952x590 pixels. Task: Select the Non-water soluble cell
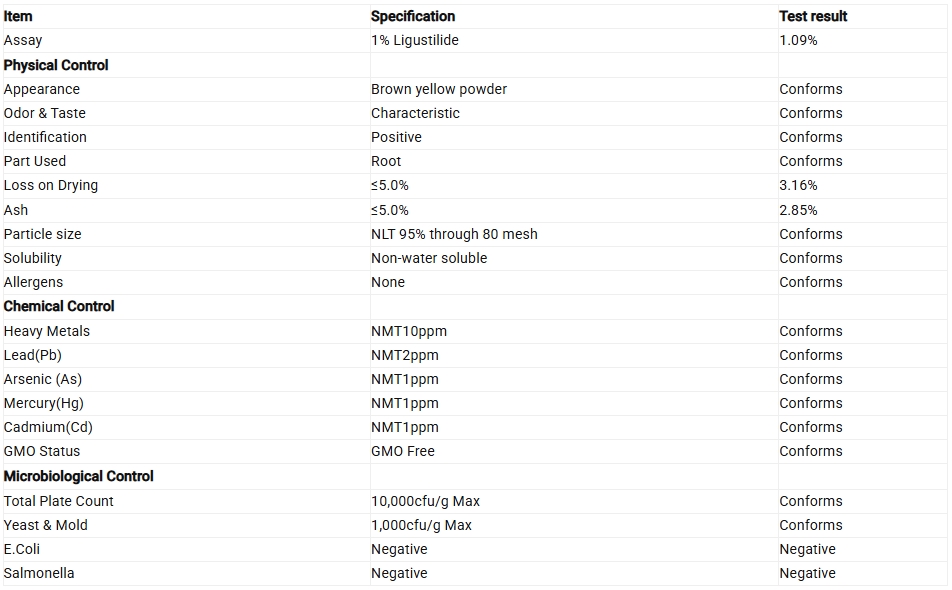click(x=429, y=259)
